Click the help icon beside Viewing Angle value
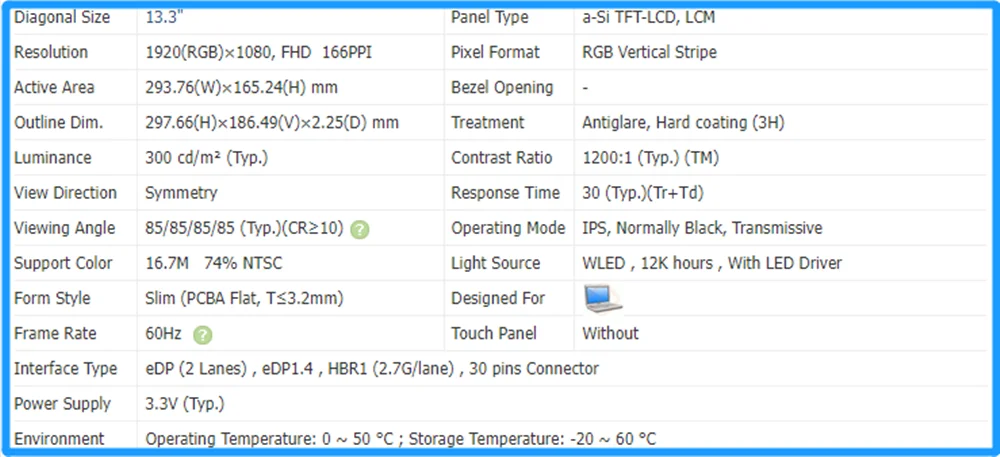The height and width of the screenshot is (457, 1000). click(x=360, y=229)
